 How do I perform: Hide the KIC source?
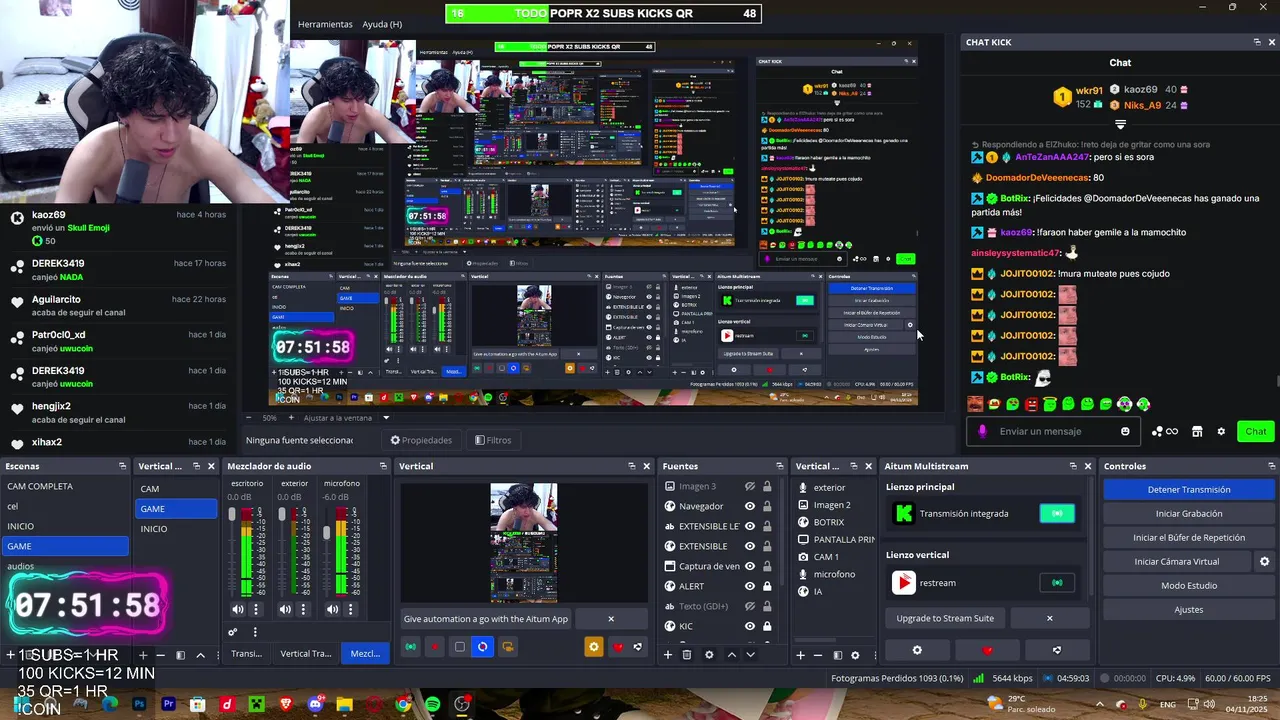click(x=749, y=626)
